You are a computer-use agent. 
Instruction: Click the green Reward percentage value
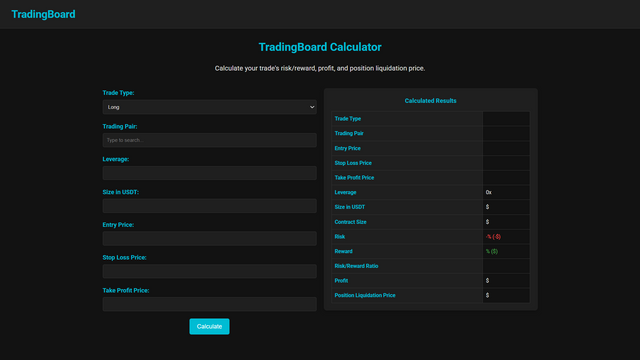tap(491, 251)
